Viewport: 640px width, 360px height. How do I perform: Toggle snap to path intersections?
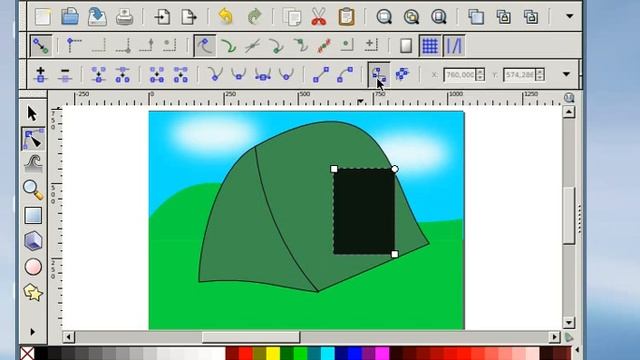click(252, 46)
